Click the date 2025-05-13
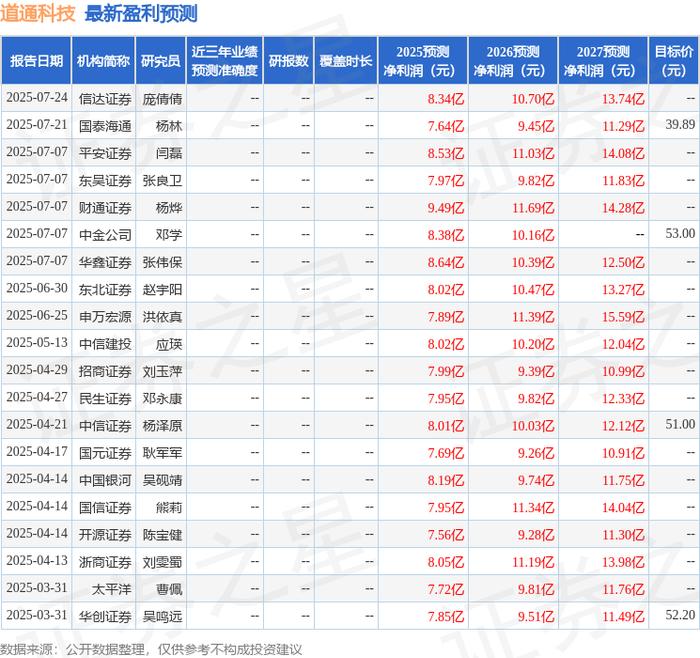Image resolution: width=700 pixels, height=658 pixels. tap(37, 343)
